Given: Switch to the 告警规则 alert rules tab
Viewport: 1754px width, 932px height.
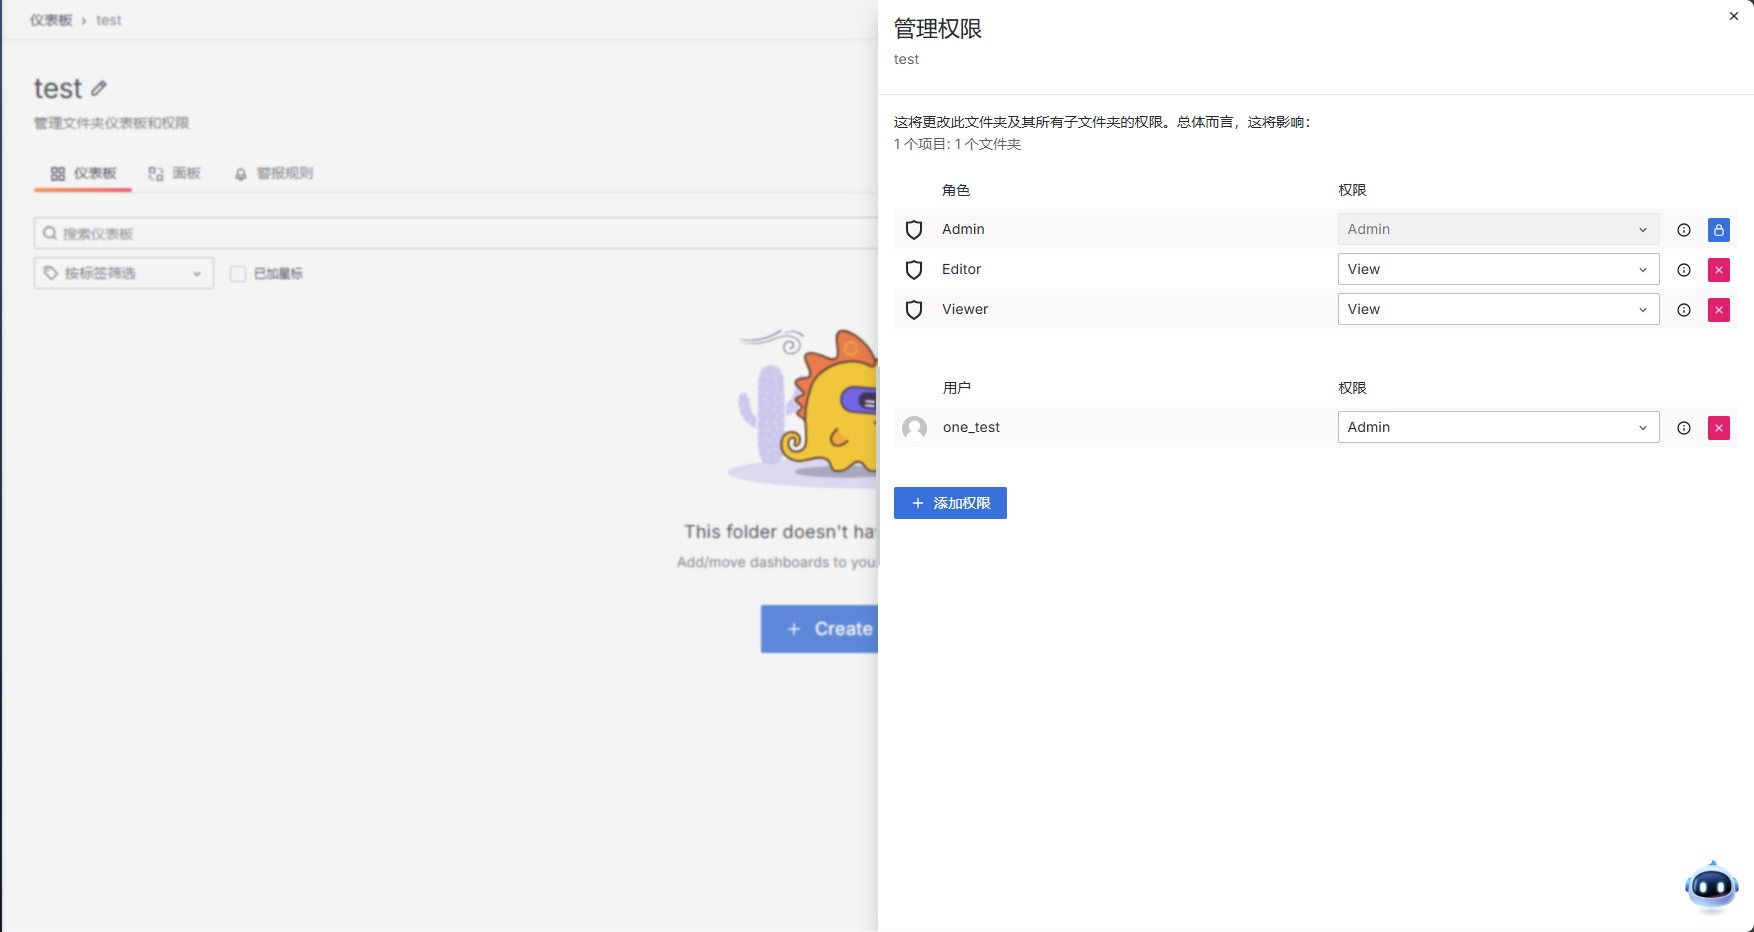Looking at the screenshot, I should 274,173.
